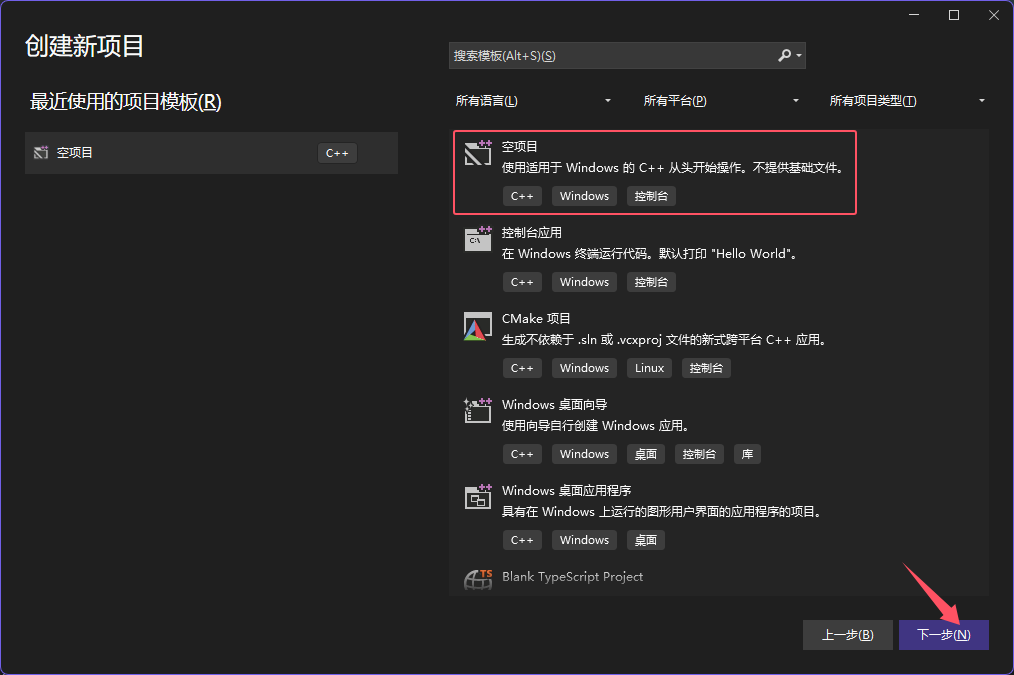
Task: Click recent template 空项目 icon
Action: pos(41,153)
